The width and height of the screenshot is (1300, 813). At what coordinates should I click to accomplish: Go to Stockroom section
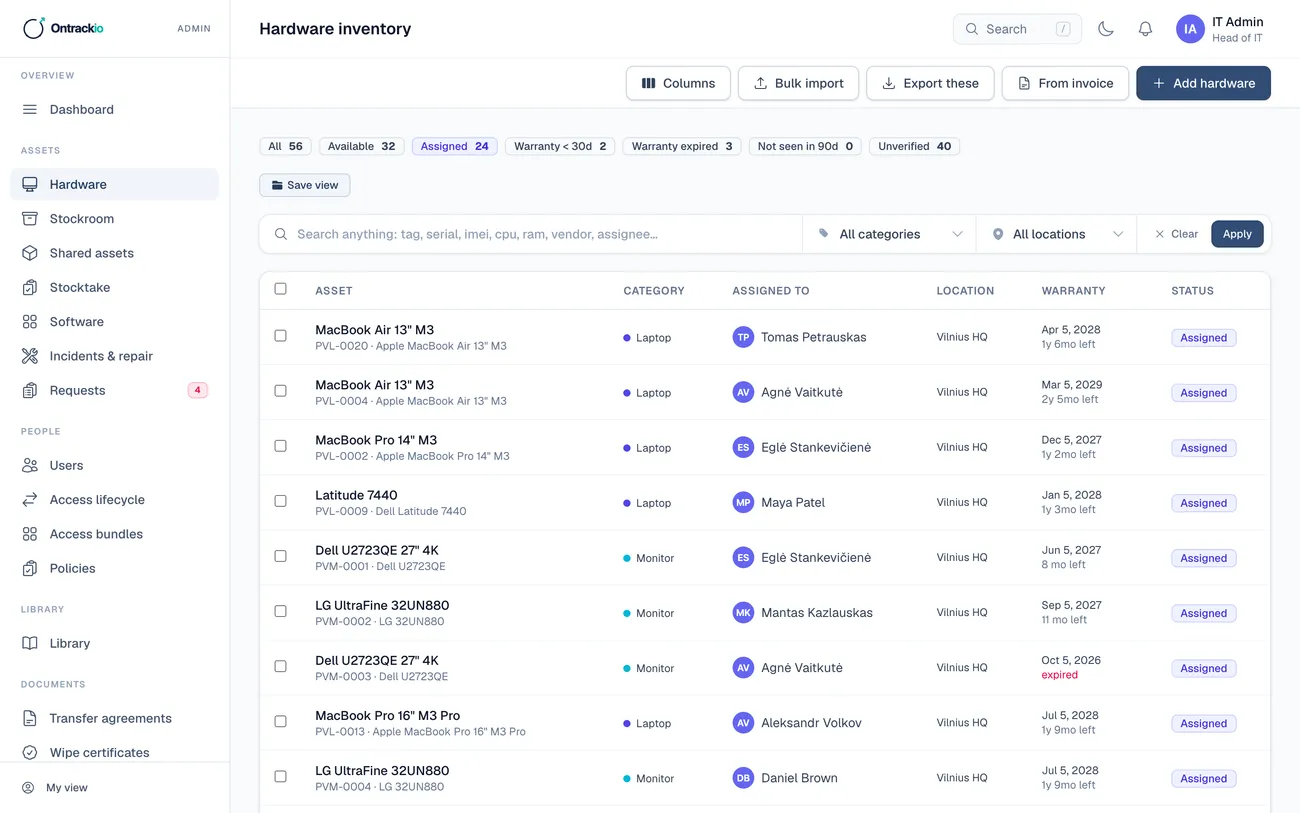pyautogui.click(x=114, y=219)
